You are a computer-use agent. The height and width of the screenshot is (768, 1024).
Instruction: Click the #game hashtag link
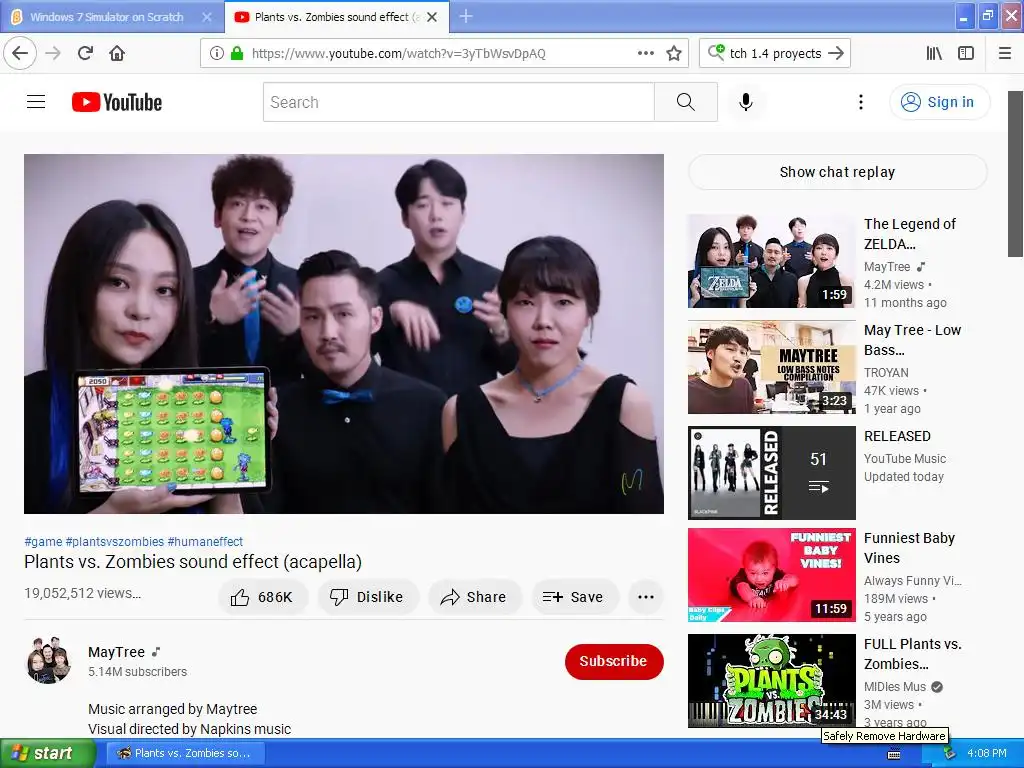coord(43,541)
